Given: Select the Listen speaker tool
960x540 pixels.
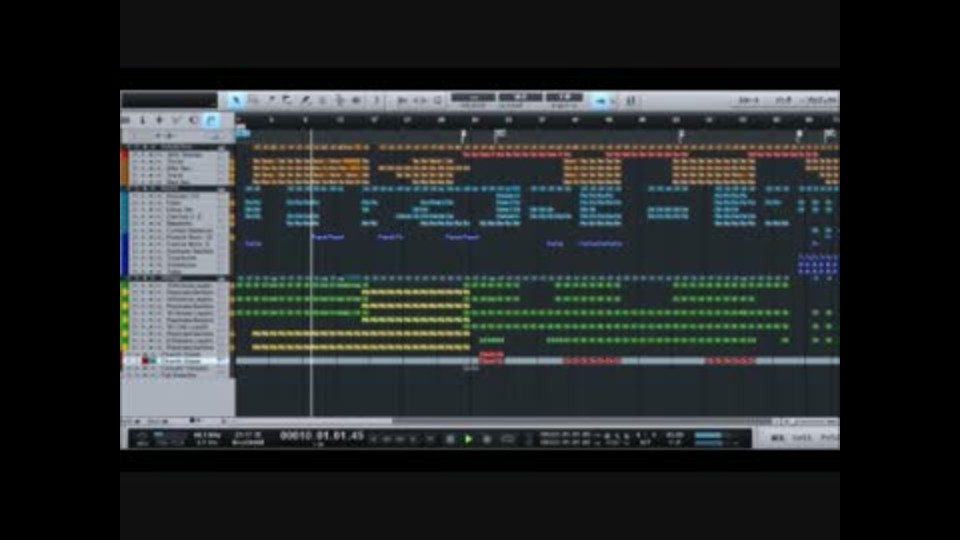Looking at the screenshot, I should tap(356, 100).
